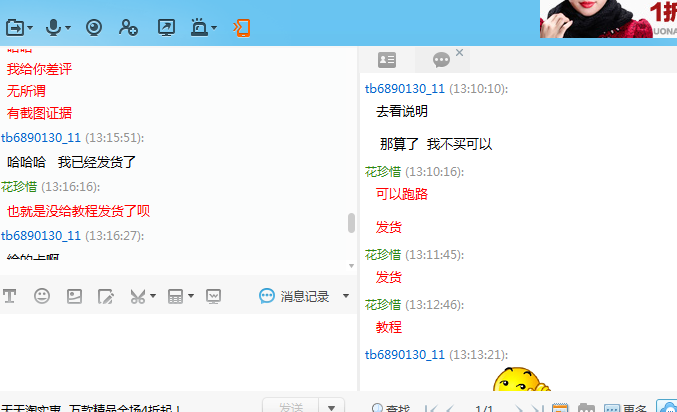This screenshot has height=412, width=677.
Task: Click the message 有截图证据
Action: click(x=39, y=113)
